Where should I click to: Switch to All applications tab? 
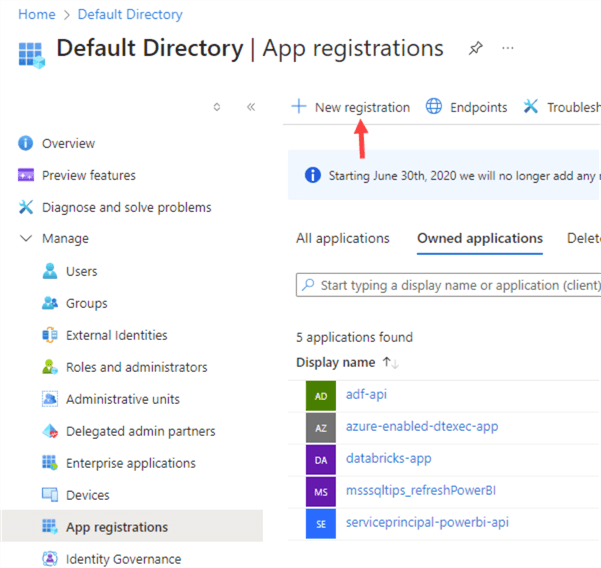(342, 238)
